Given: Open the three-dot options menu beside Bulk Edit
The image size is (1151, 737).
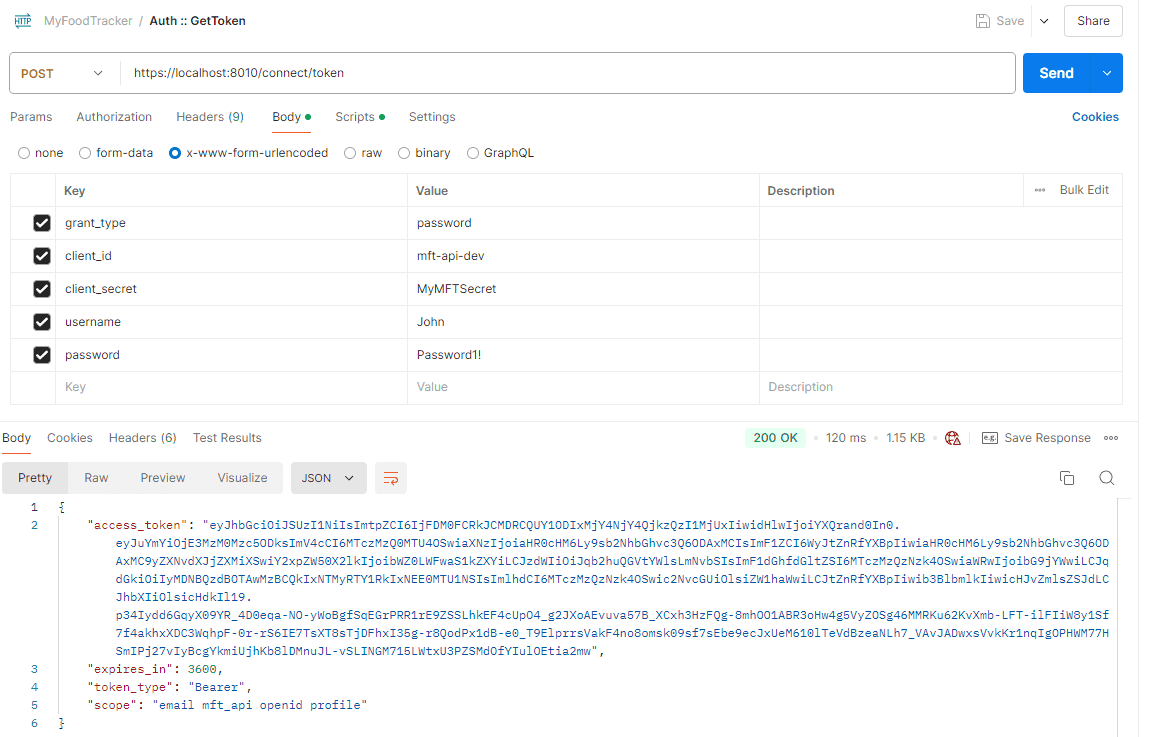Looking at the screenshot, I should point(1040,190).
